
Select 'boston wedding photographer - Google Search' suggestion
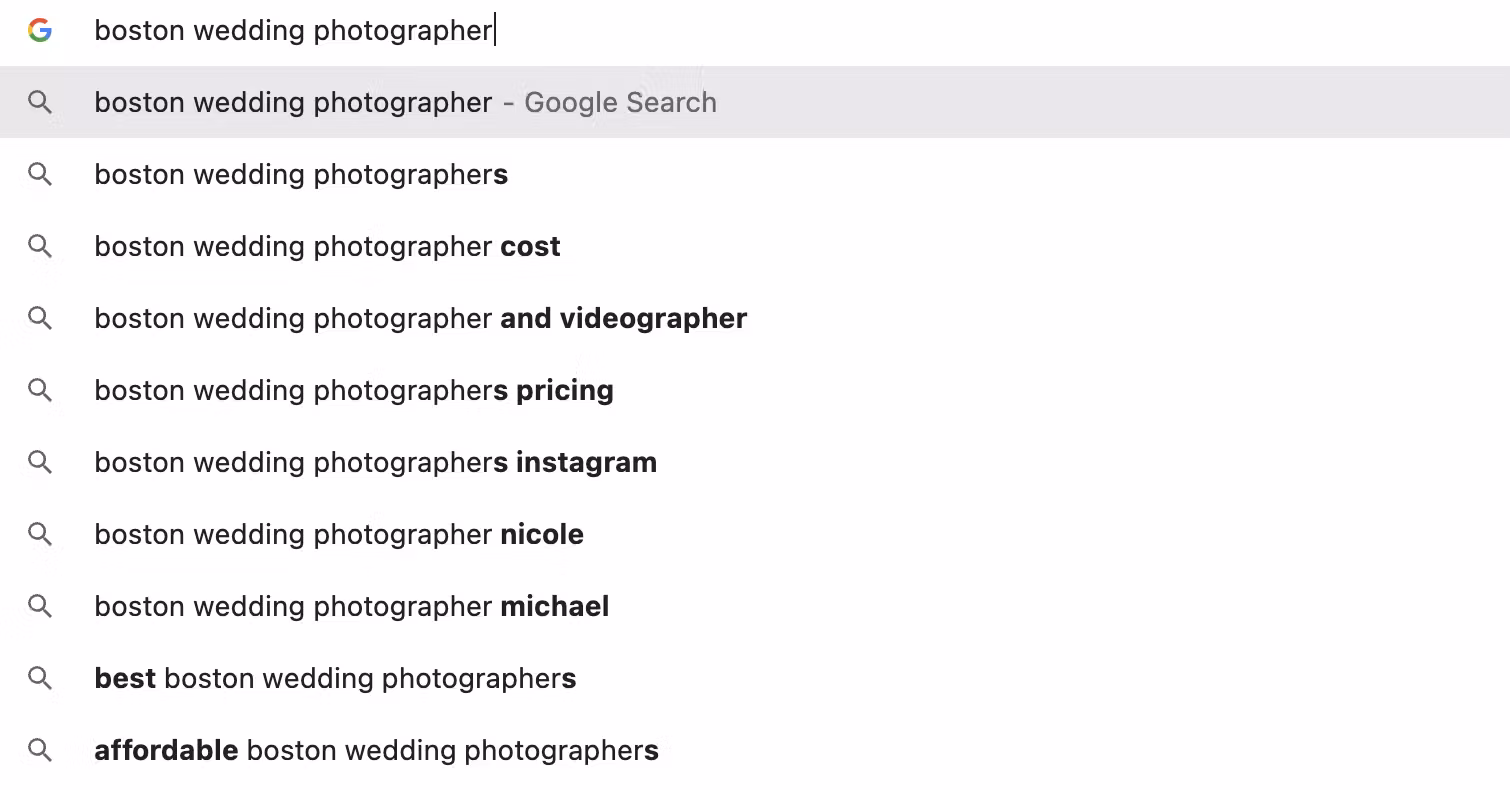[x=405, y=102]
